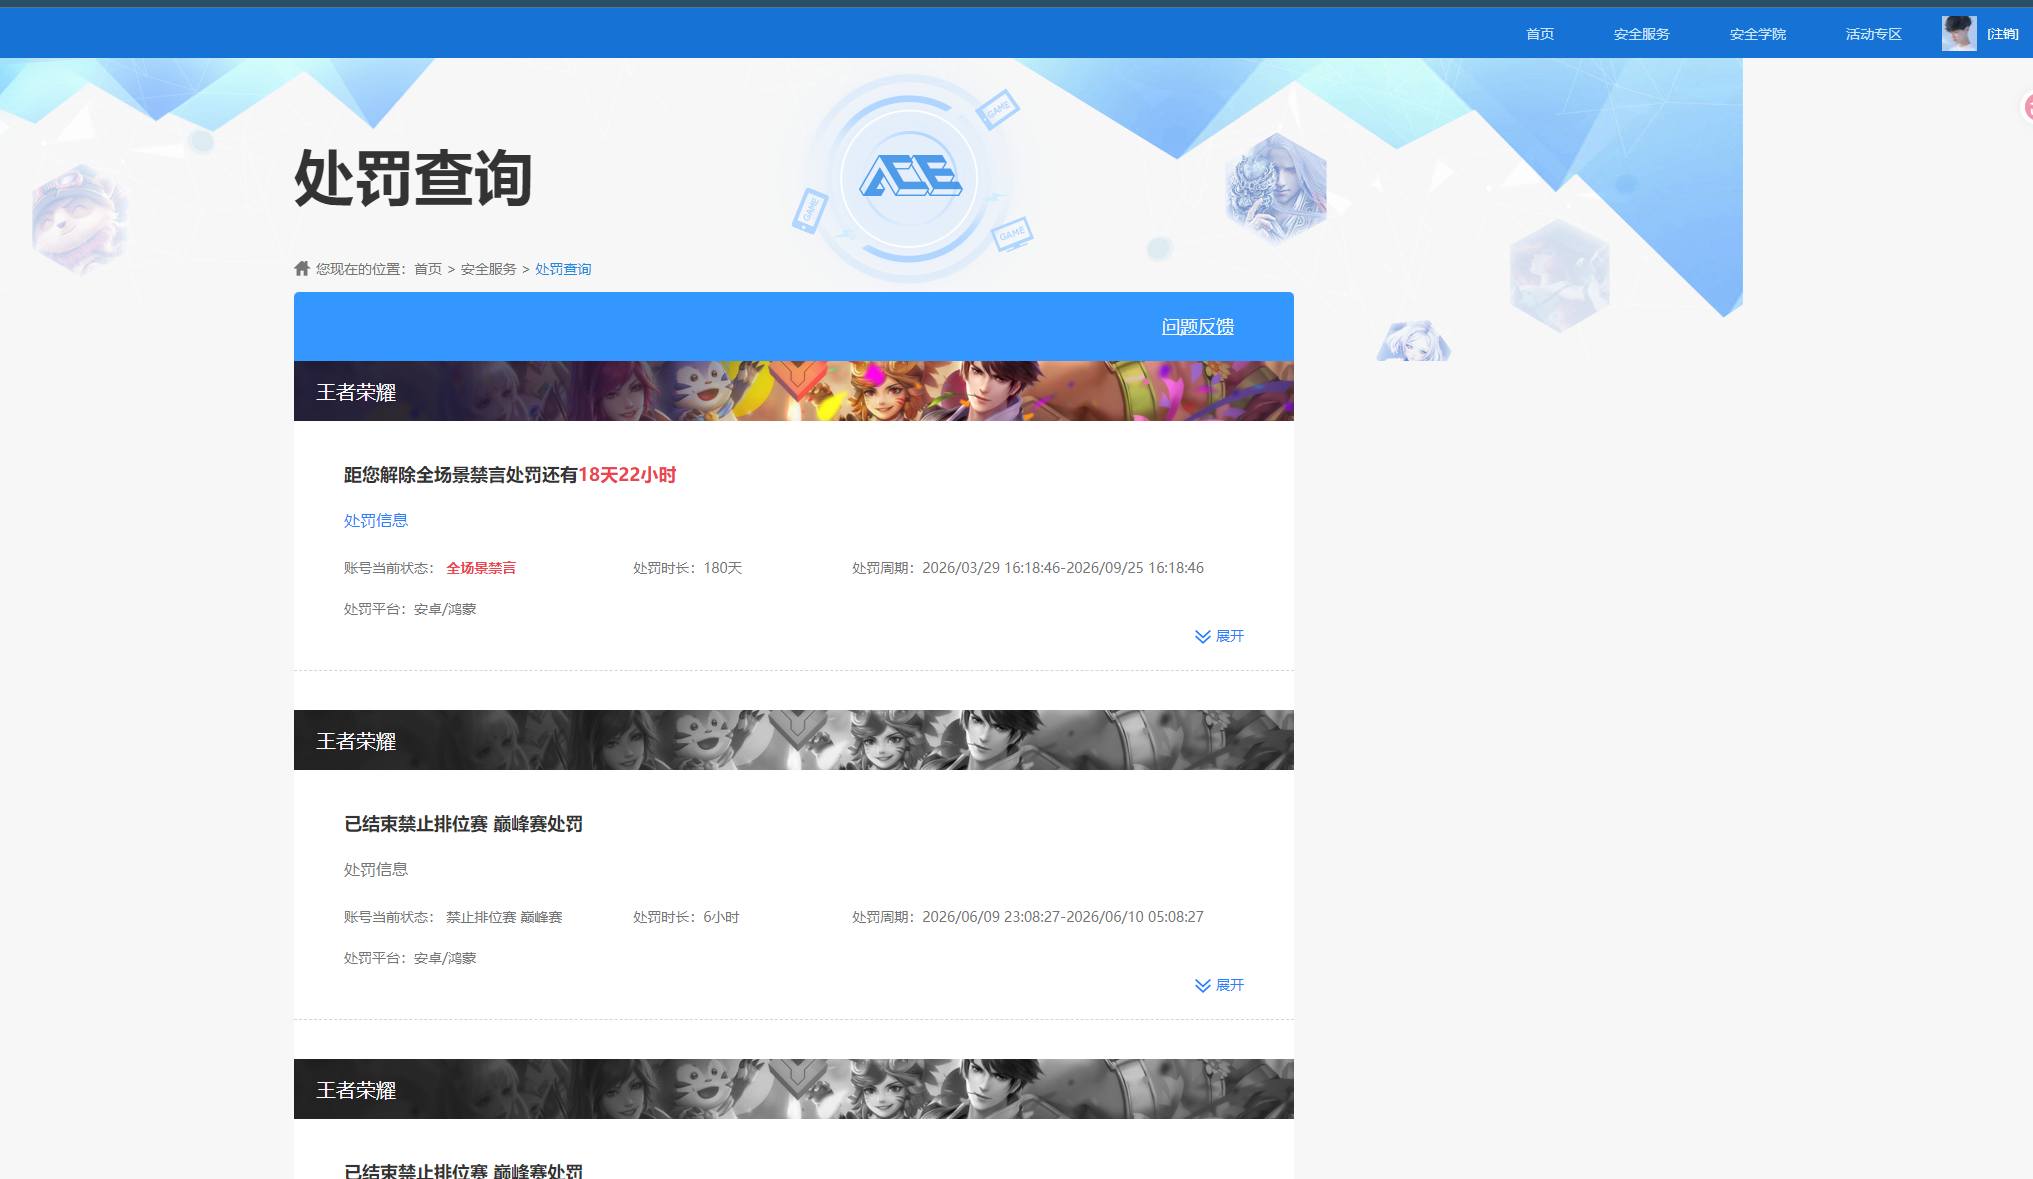Image resolution: width=2033 pixels, height=1179 pixels.
Task: Click the red 全场景禁言 status text
Action: point(481,568)
